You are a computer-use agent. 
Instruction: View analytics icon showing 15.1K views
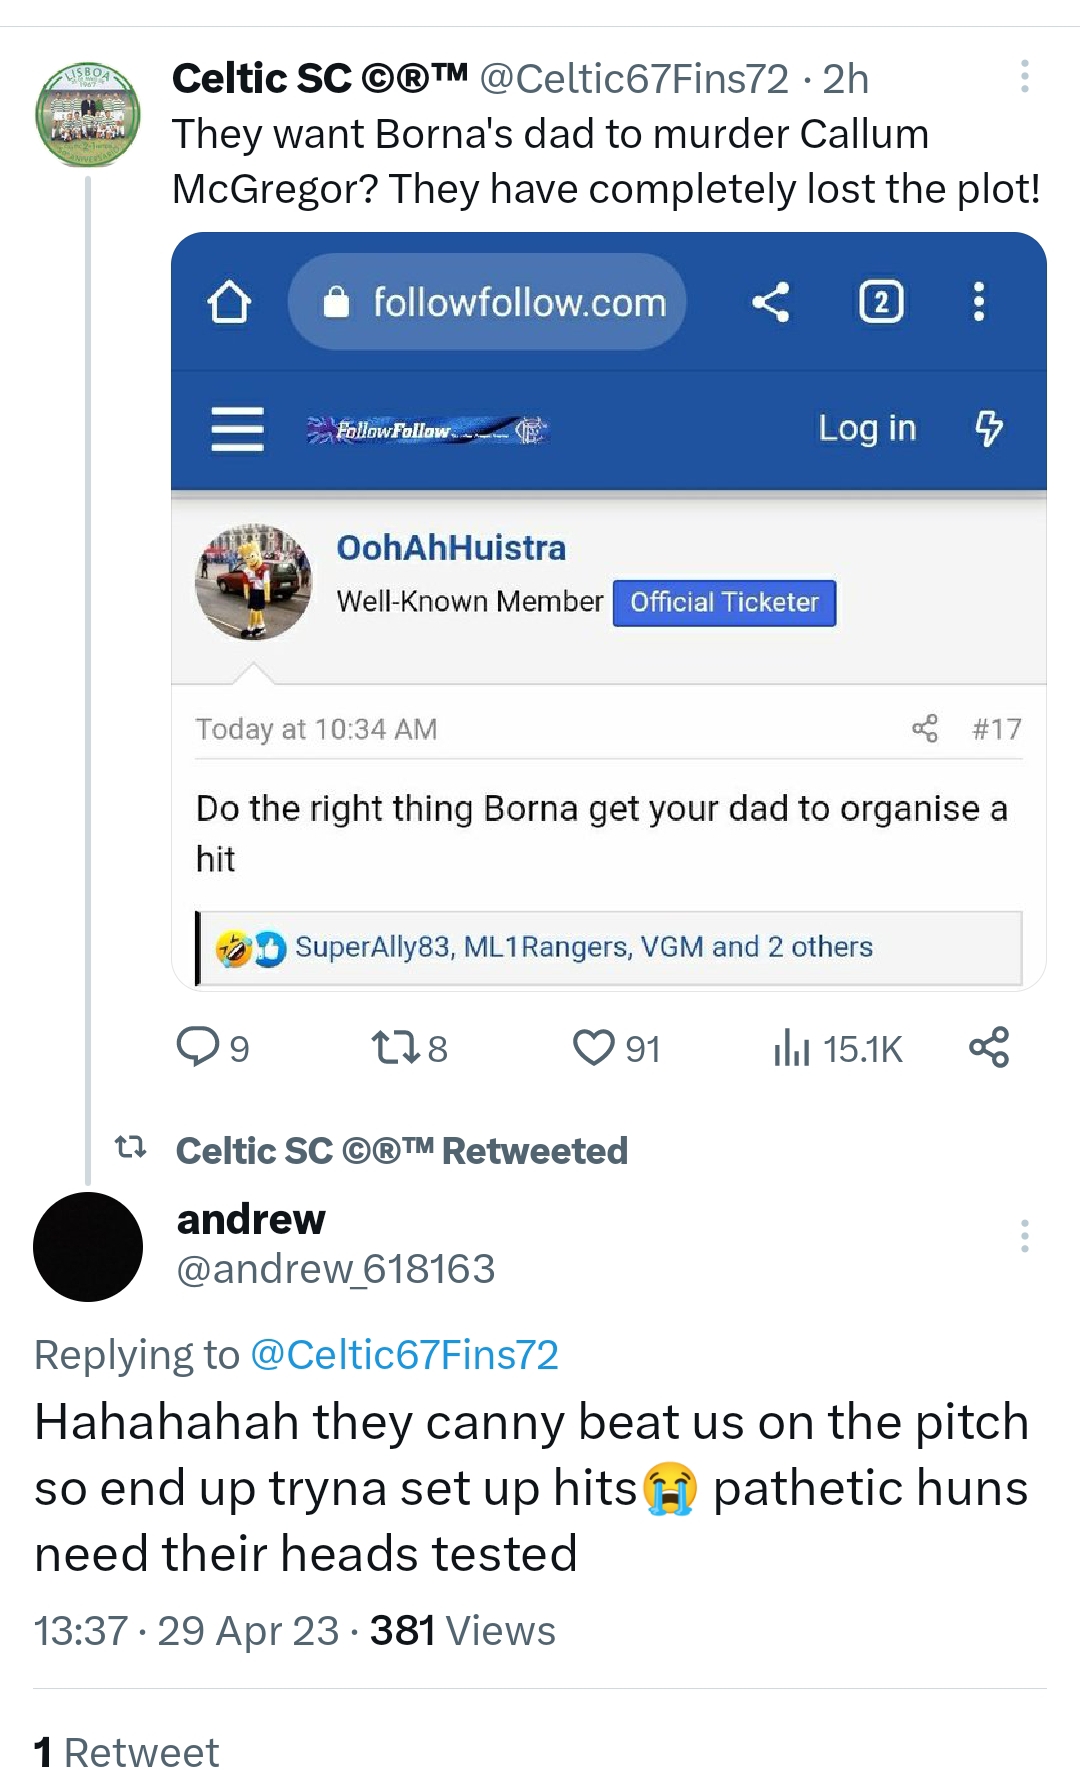838,1048
